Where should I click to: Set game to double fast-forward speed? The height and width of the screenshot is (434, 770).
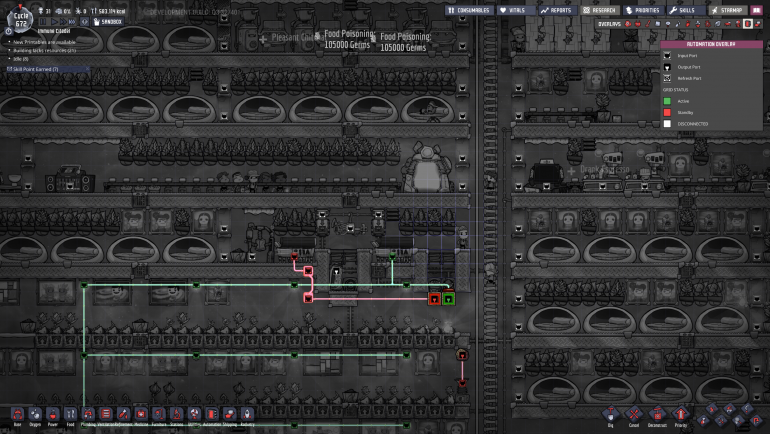[63, 22]
